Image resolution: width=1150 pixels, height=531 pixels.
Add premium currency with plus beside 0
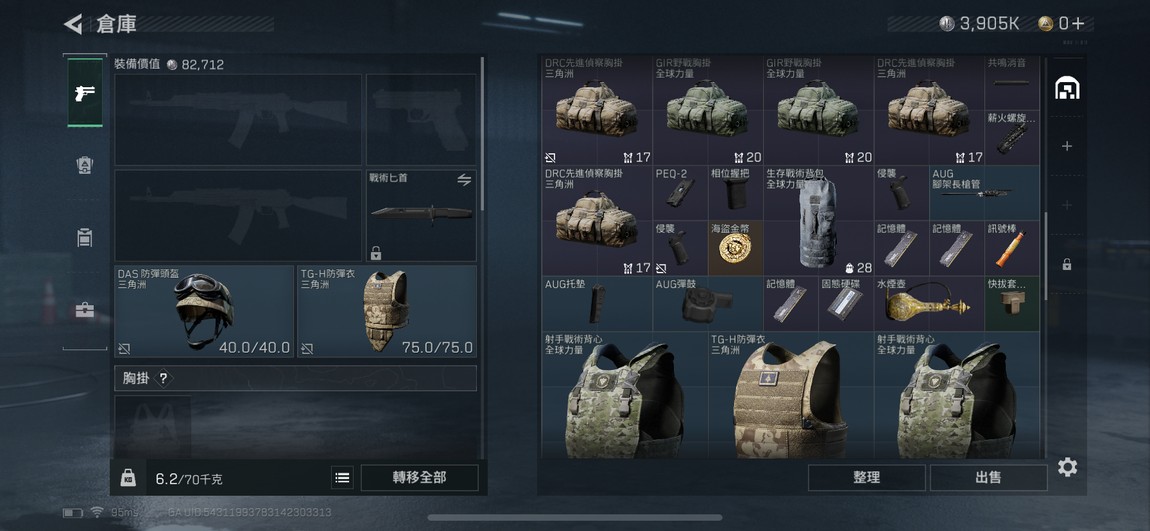(x=1076, y=23)
